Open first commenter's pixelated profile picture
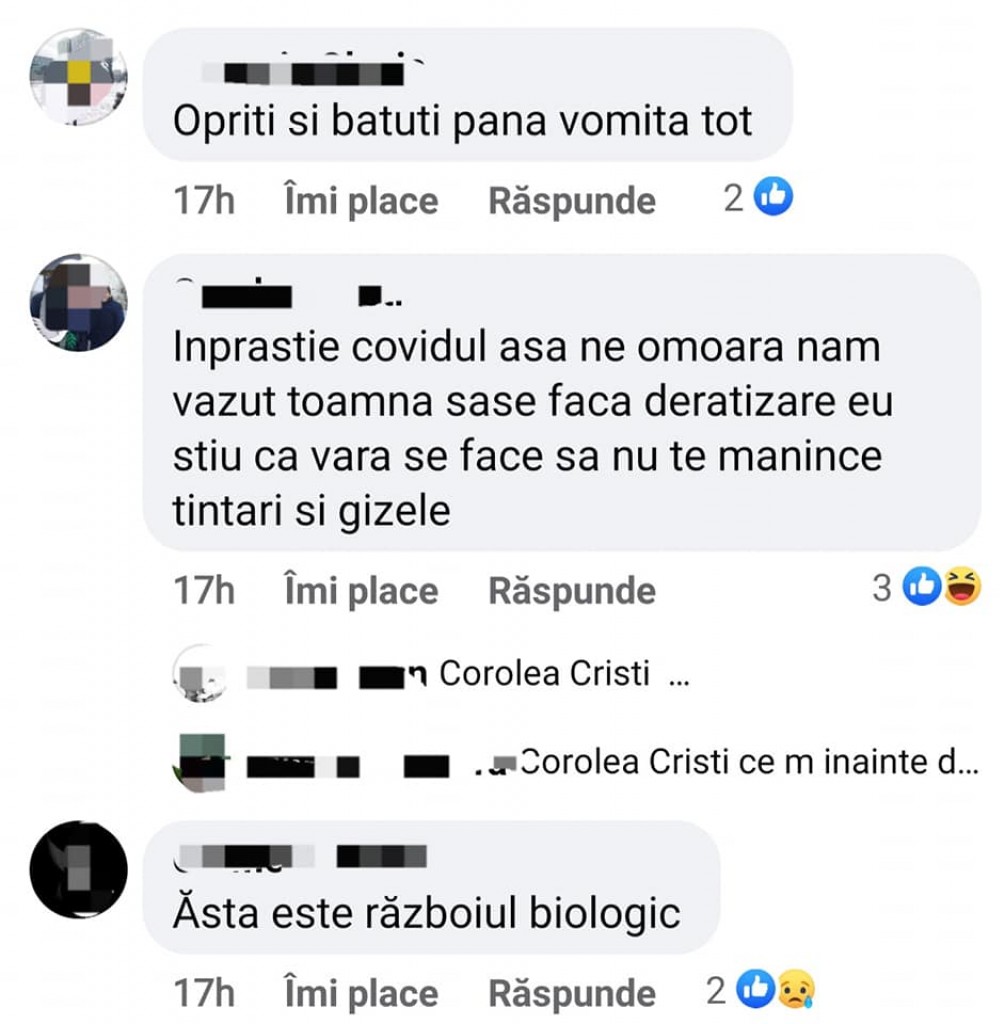Viewport: 1005px width, 1024px height. (78, 76)
